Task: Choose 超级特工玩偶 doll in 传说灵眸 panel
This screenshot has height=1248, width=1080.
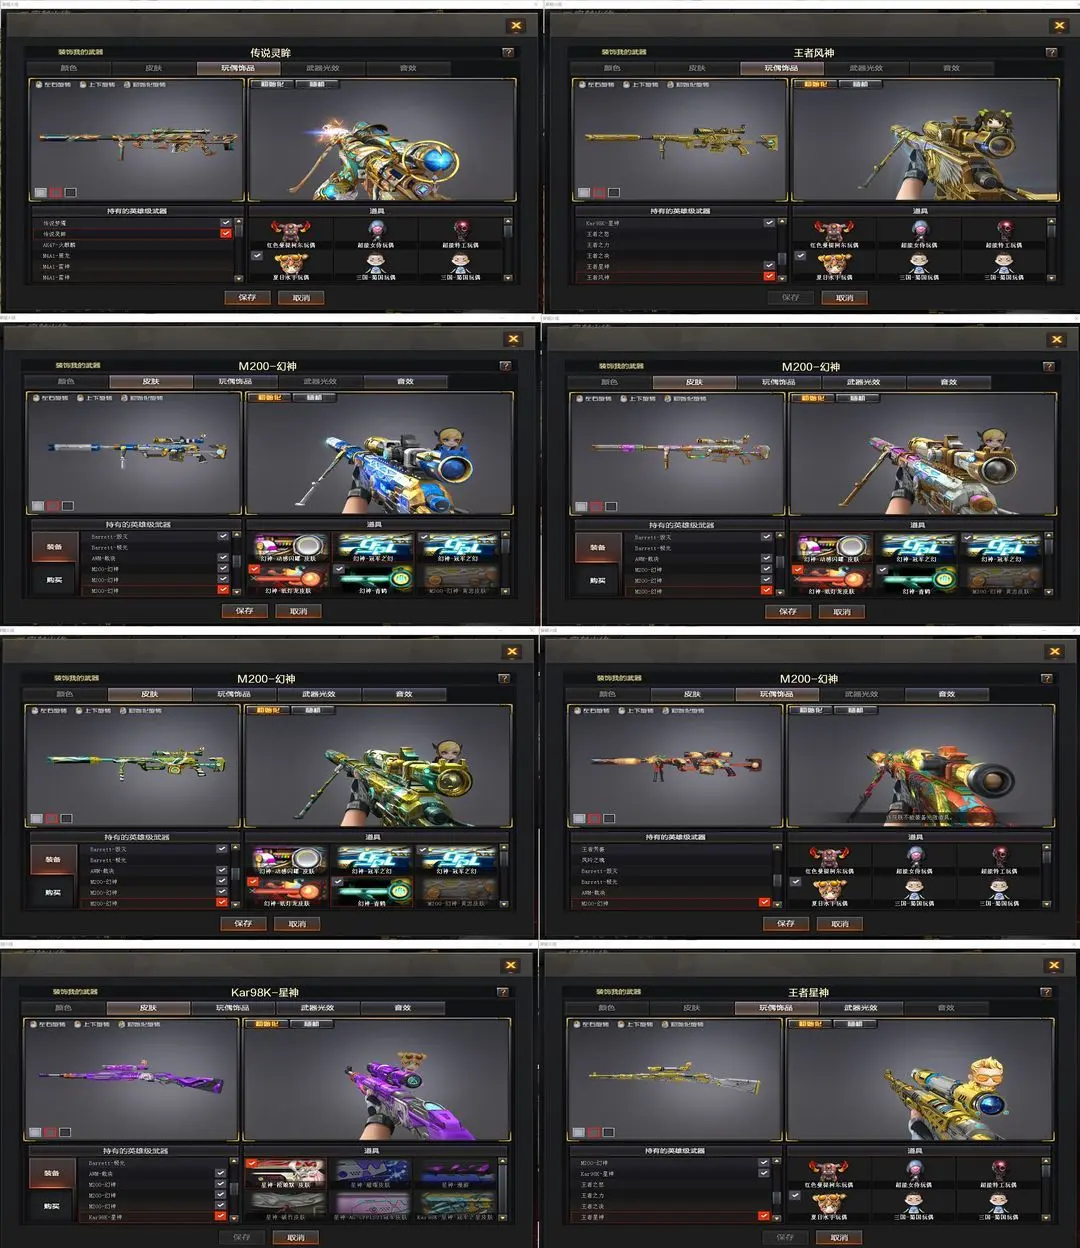Action: coord(461,234)
